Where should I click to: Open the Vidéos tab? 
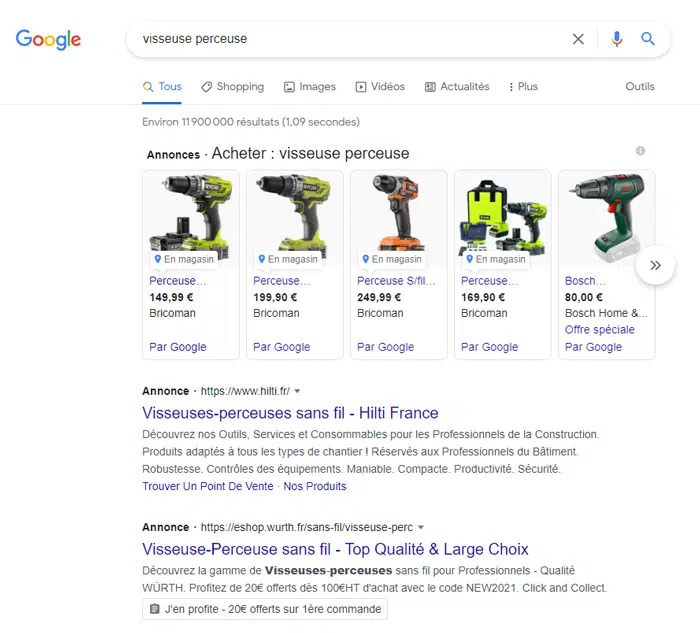tap(380, 87)
